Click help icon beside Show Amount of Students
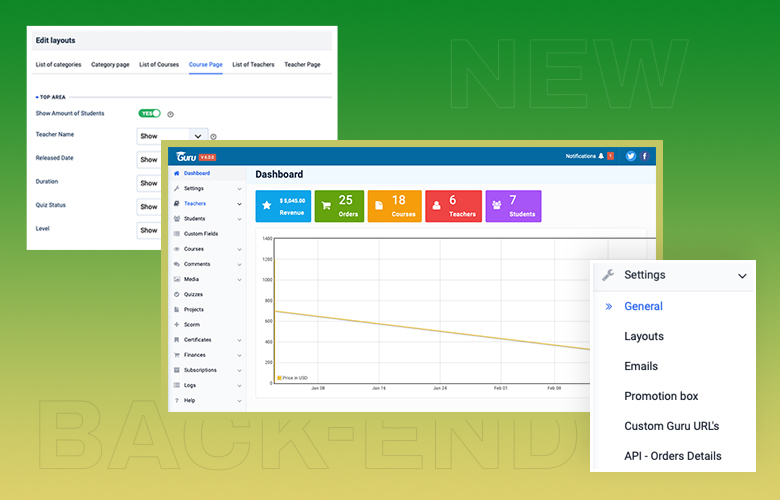The image size is (780, 500). pyautogui.click(x=171, y=114)
